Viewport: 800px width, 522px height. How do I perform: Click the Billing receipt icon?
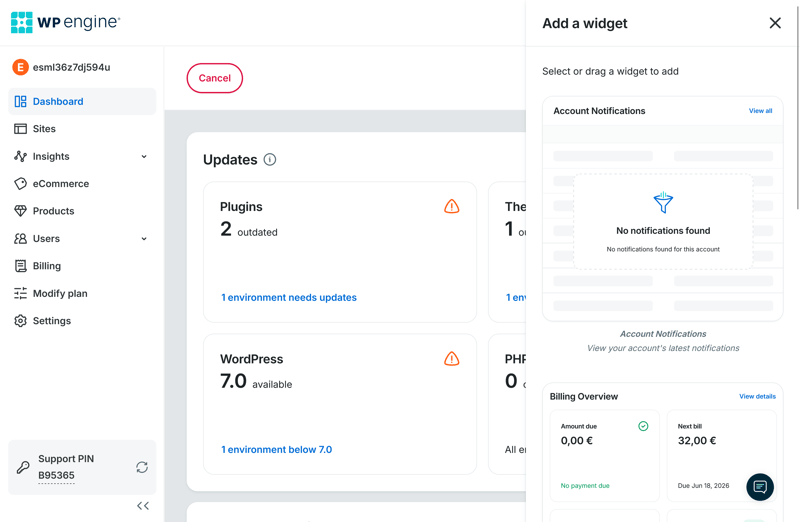pyautogui.click(x=20, y=266)
